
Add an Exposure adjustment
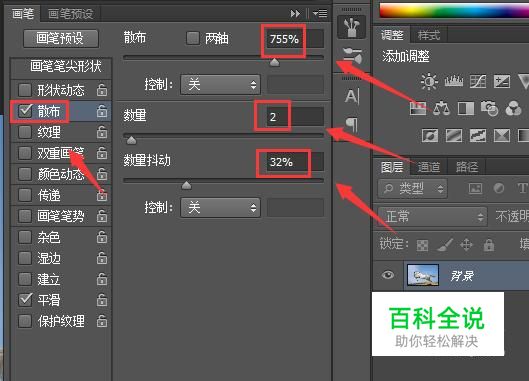(502, 82)
